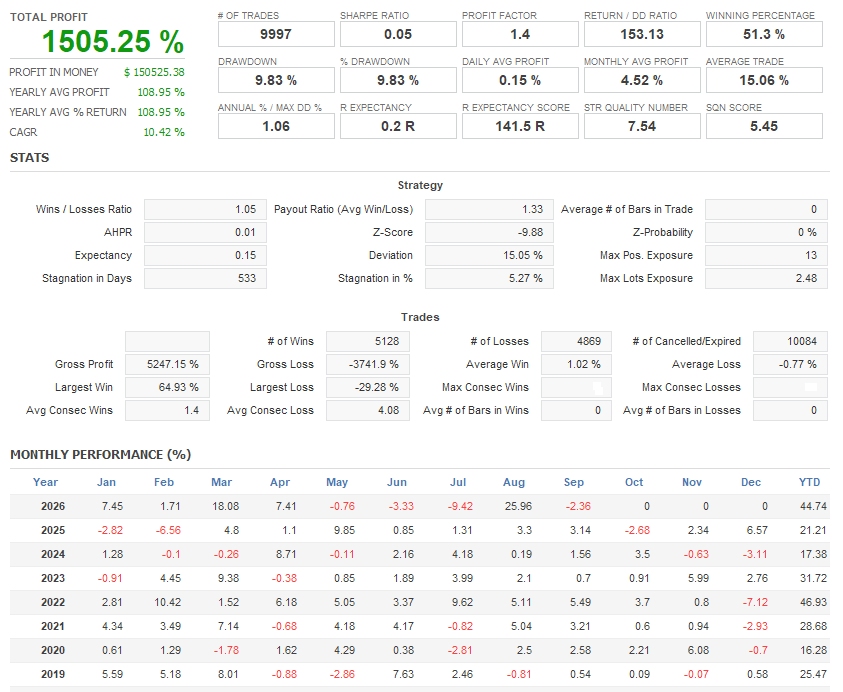Viewport: 843px width, 692px height.
Task: Click the Sharpe Ratio value 0.05
Action: [398, 34]
